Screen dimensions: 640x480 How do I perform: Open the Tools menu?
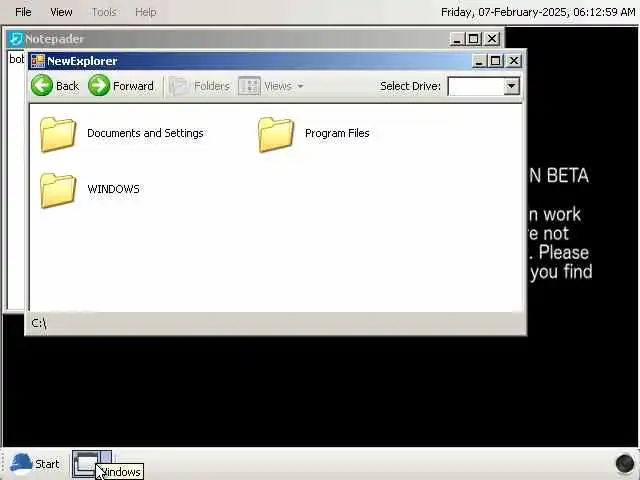tap(104, 12)
